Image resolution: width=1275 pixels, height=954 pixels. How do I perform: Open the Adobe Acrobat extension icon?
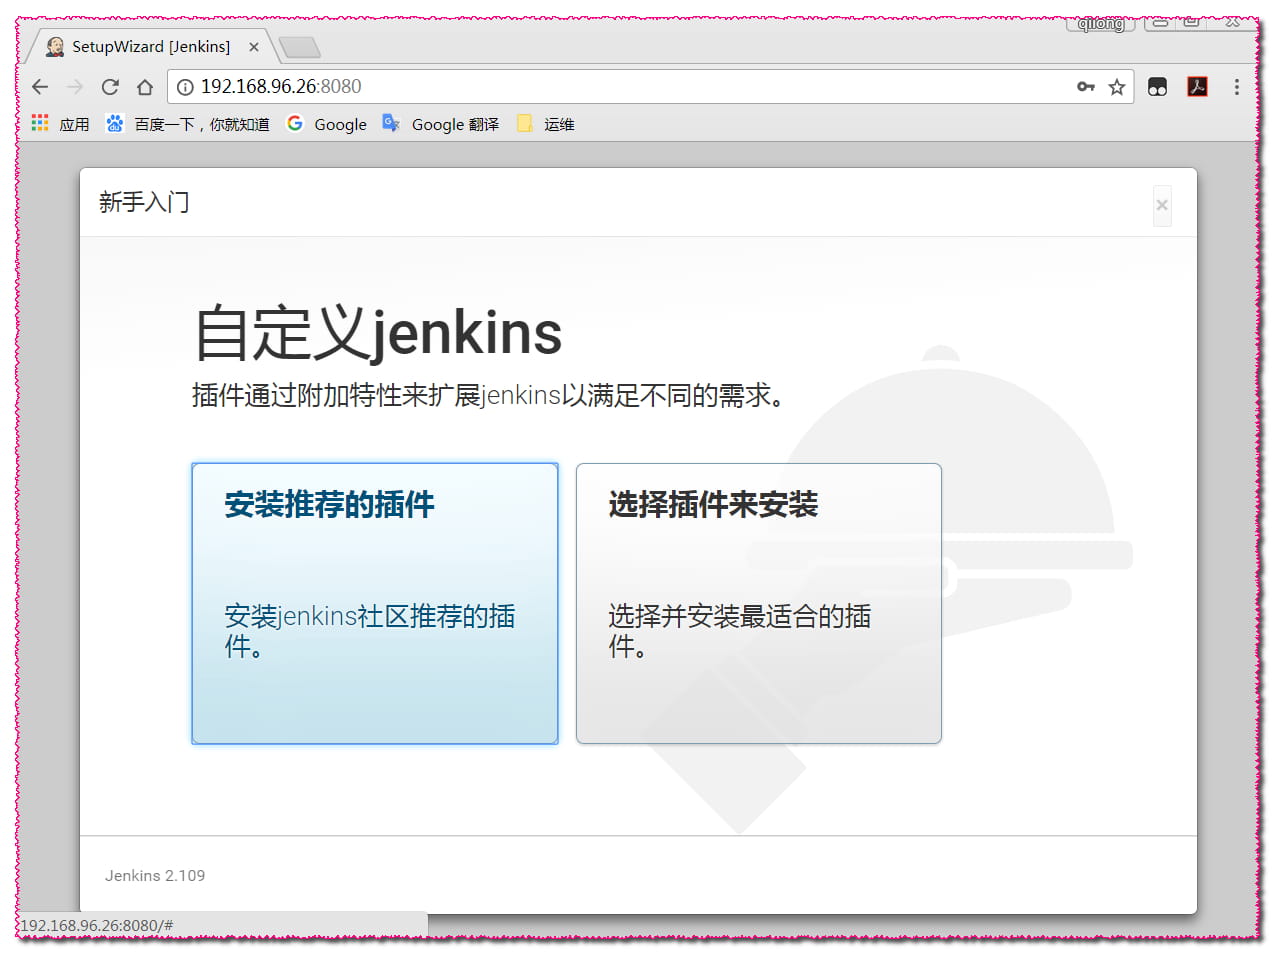(1197, 87)
